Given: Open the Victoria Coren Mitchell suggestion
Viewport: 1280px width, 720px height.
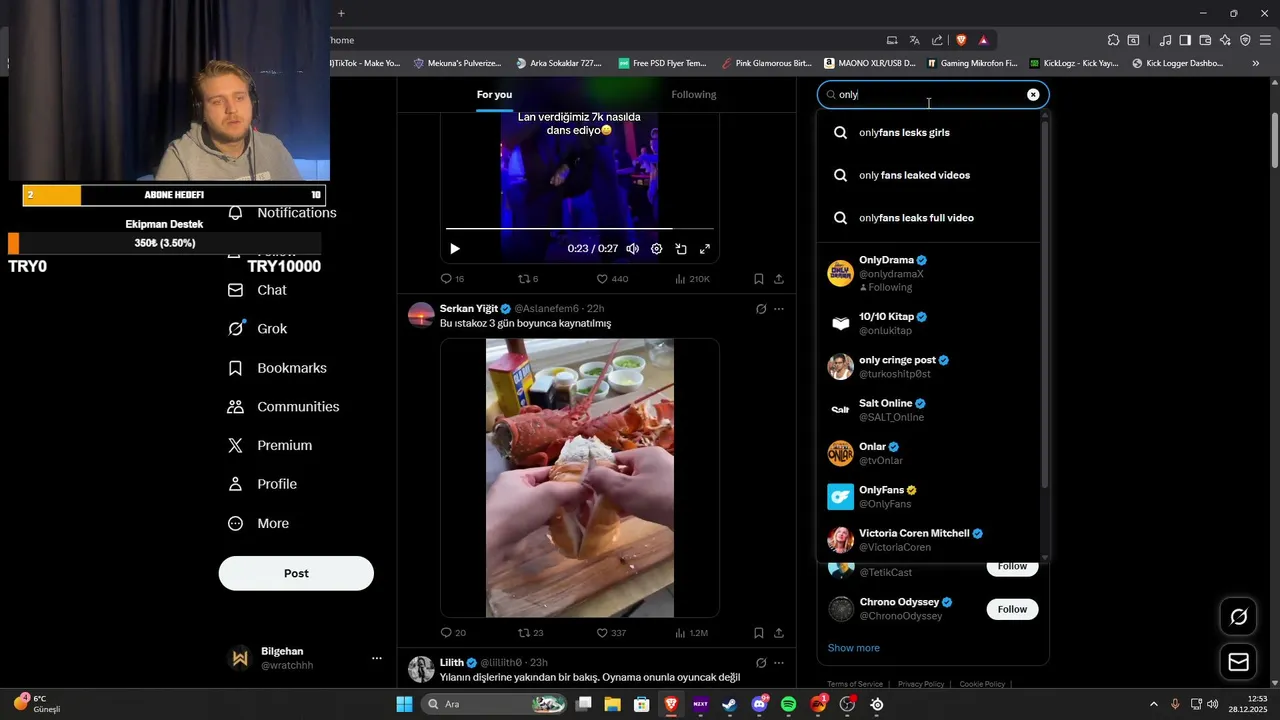Looking at the screenshot, I should tap(928, 540).
